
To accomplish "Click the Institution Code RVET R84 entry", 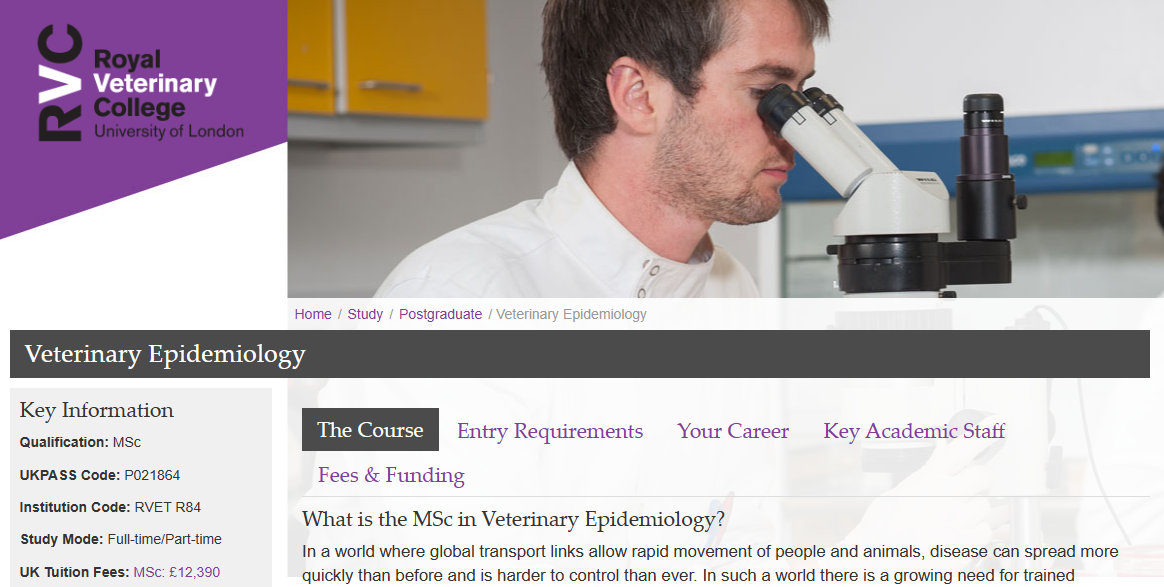I will (110, 507).
